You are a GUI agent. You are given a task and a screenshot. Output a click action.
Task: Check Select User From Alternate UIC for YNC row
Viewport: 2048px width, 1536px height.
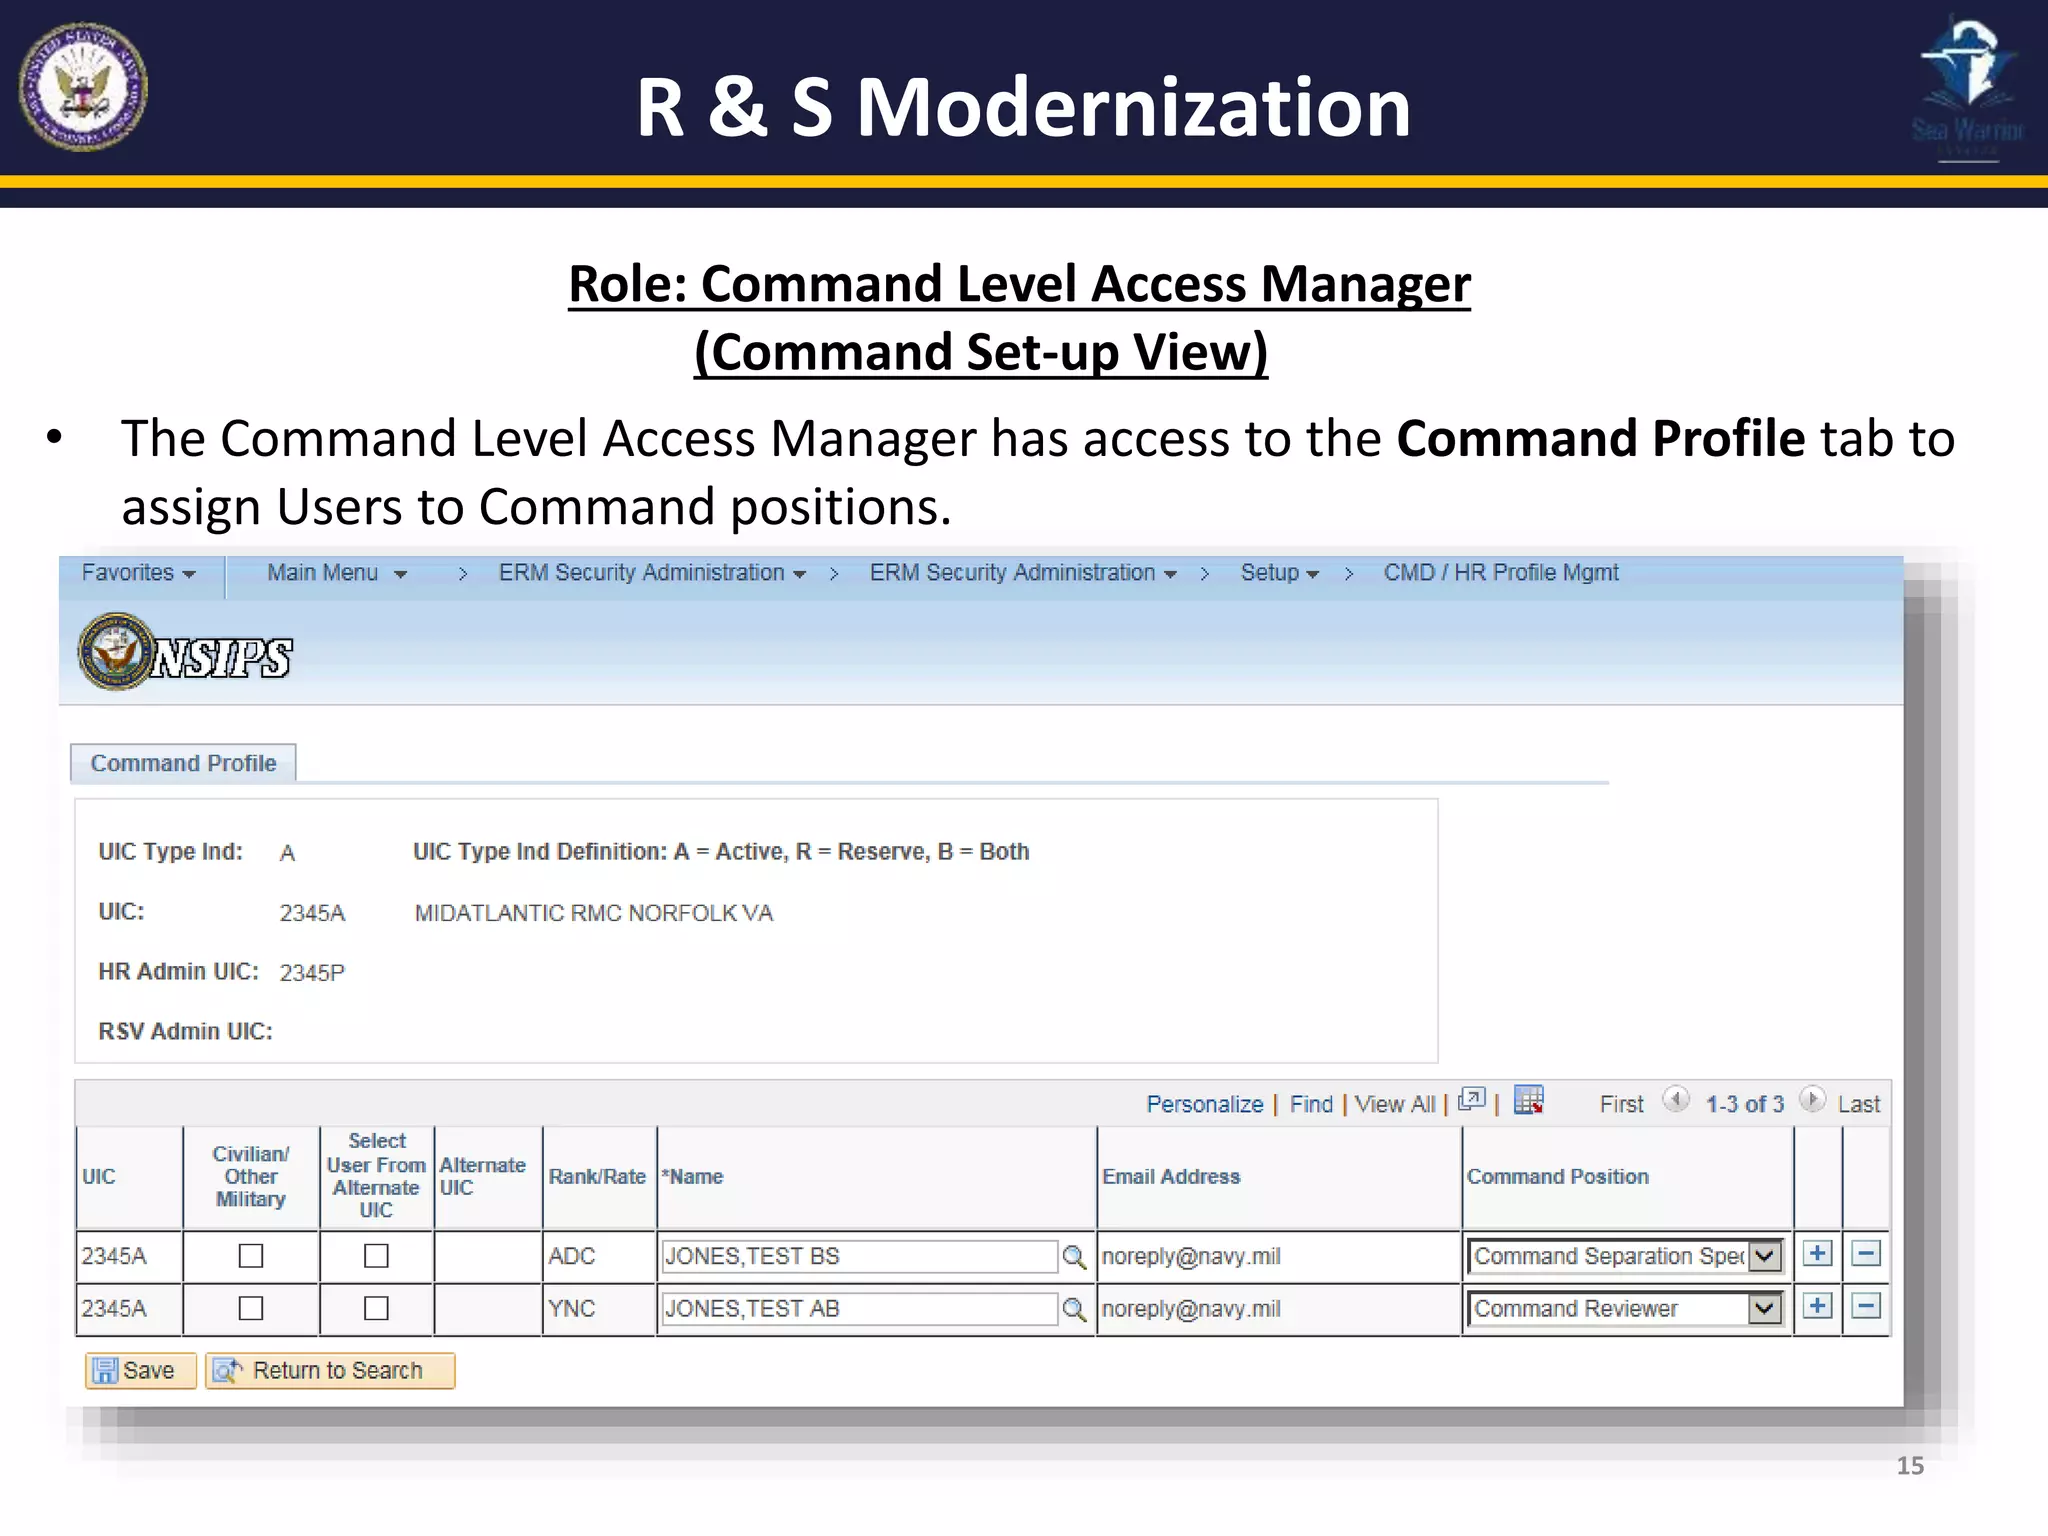(x=376, y=1308)
